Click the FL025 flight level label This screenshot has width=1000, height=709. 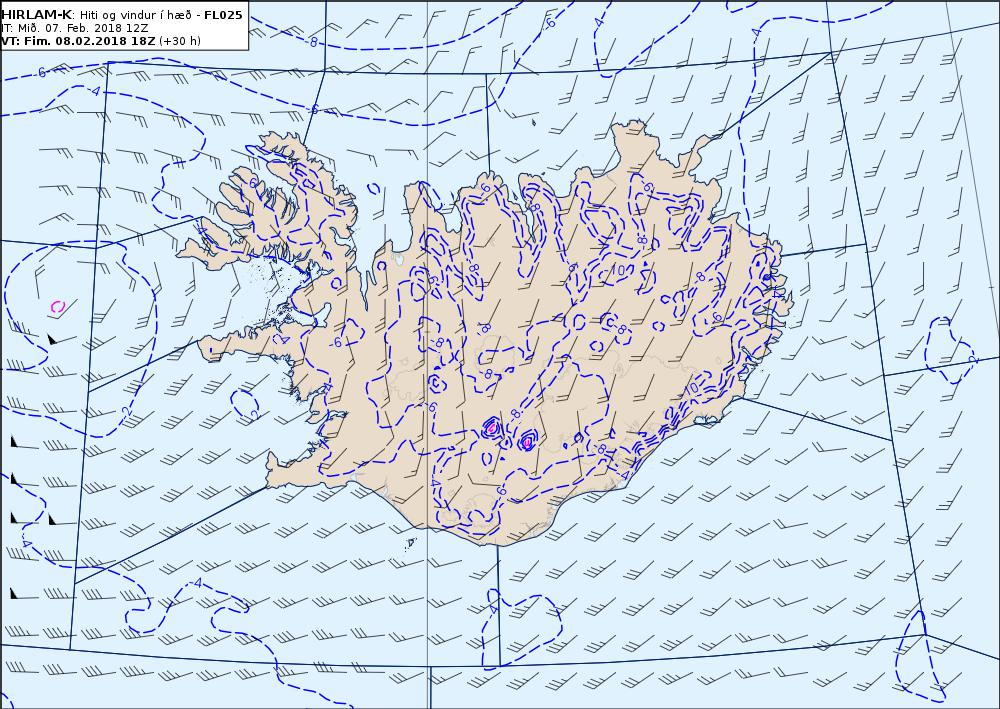pyautogui.click(x=223, y=15)
